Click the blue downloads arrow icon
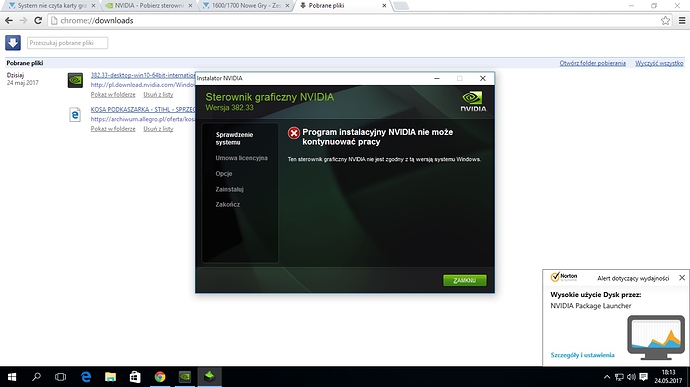The height and width of the screenshot is (387, 690). pos(13,43)
